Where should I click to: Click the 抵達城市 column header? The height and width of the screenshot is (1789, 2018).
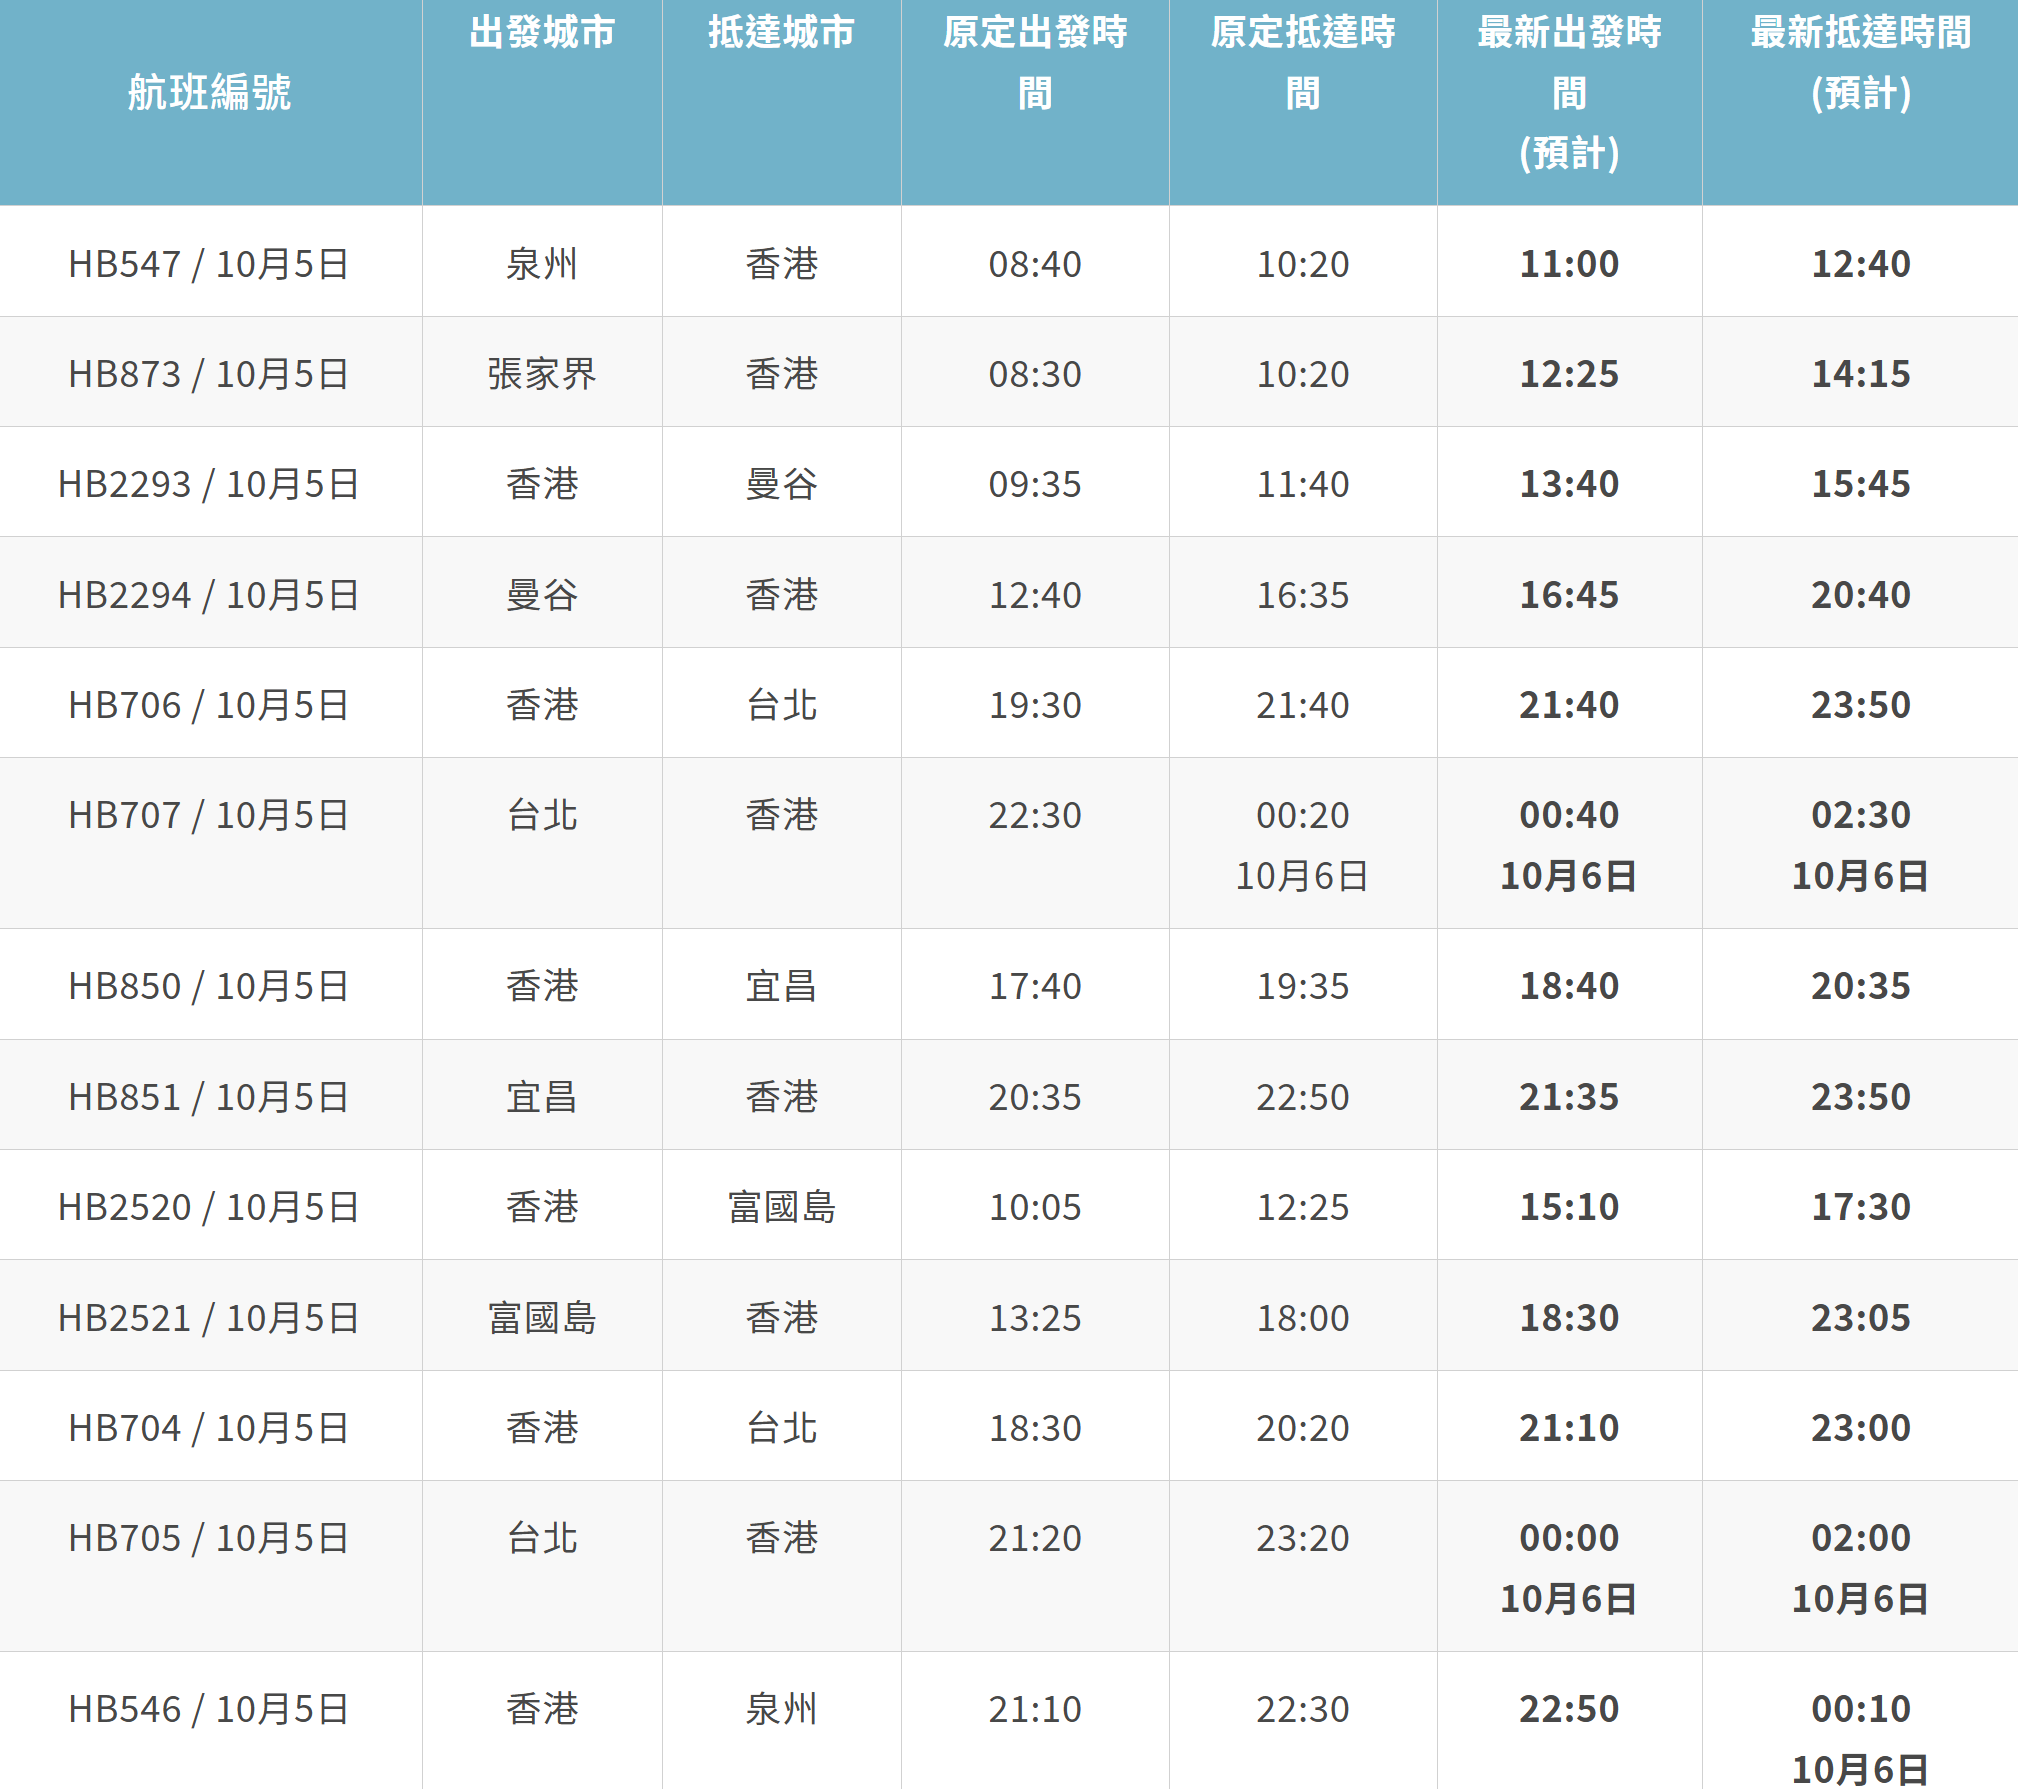781,33
